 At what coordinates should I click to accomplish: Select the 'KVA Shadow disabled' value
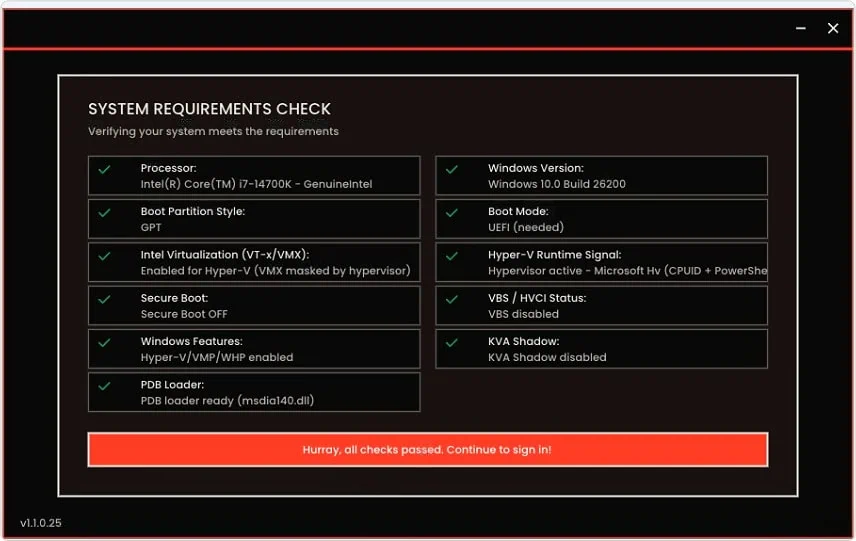(547, 357)
